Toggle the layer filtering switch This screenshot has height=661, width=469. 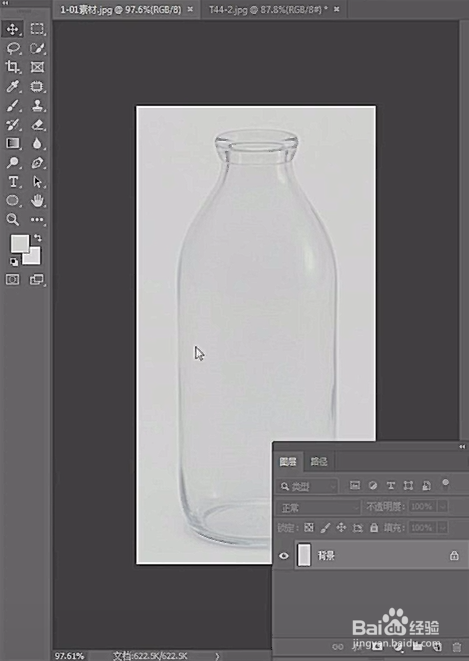445,485
